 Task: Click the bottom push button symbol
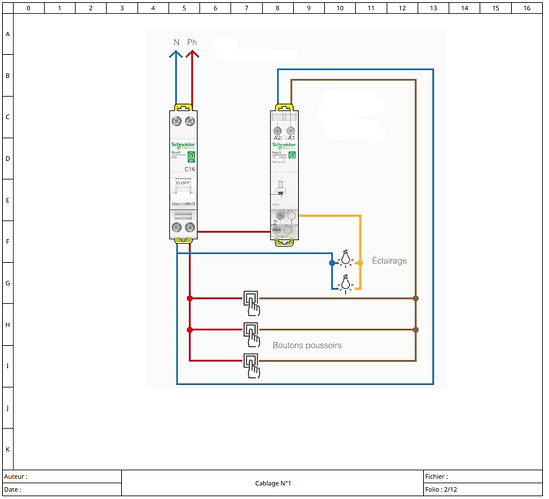pos(252,366)
